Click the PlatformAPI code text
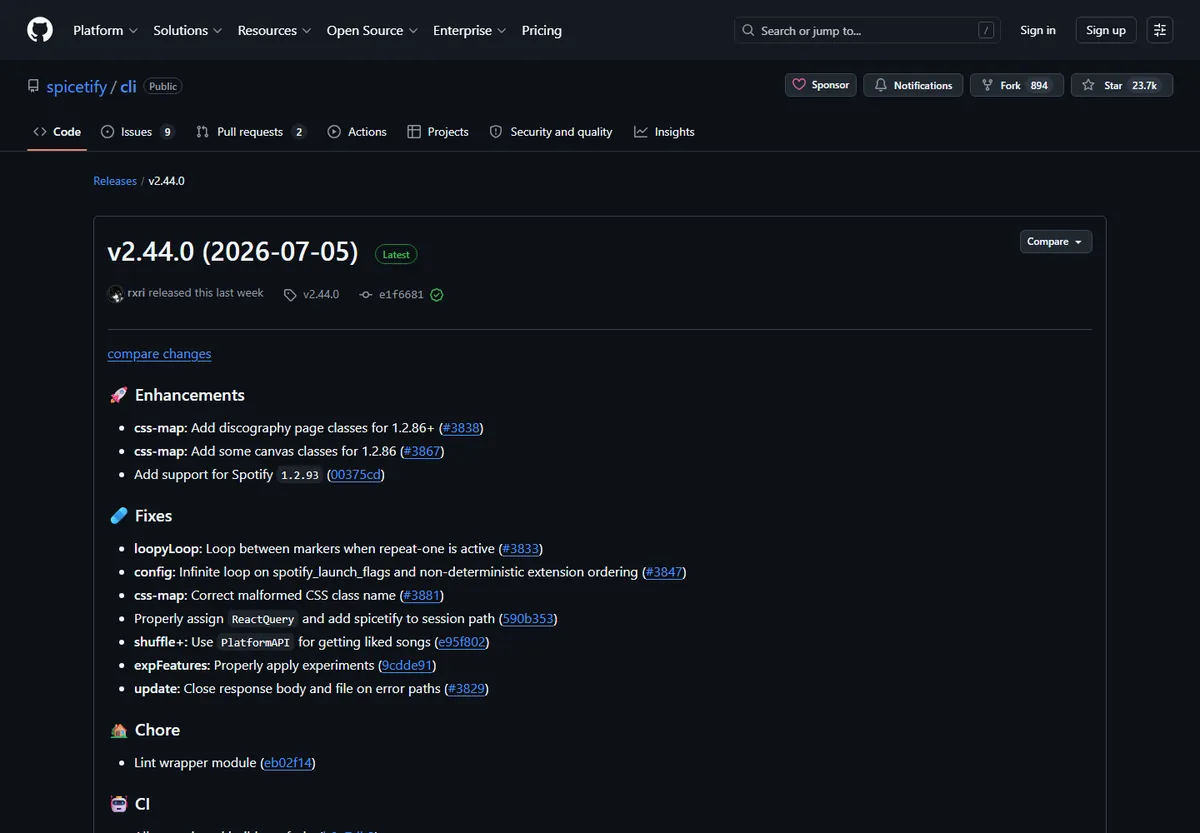Screen dimensions: 1200x833 [255, 642]
